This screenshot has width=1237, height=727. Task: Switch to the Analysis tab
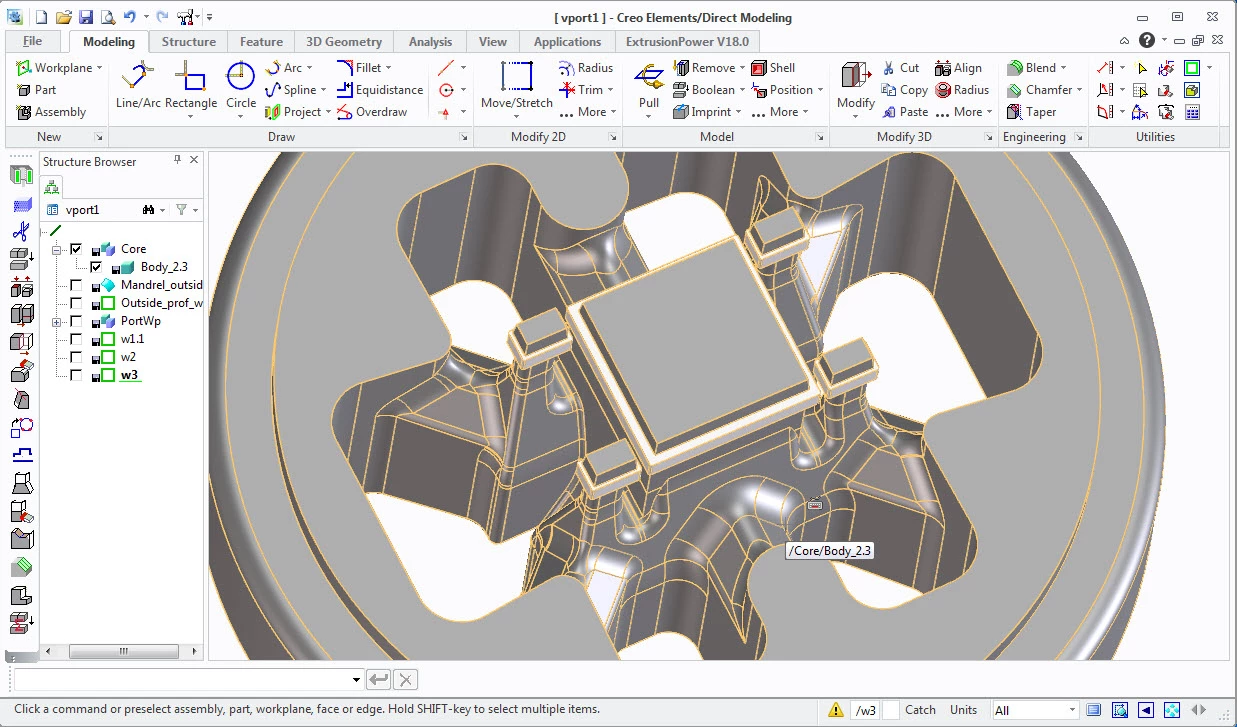[430, 42]
